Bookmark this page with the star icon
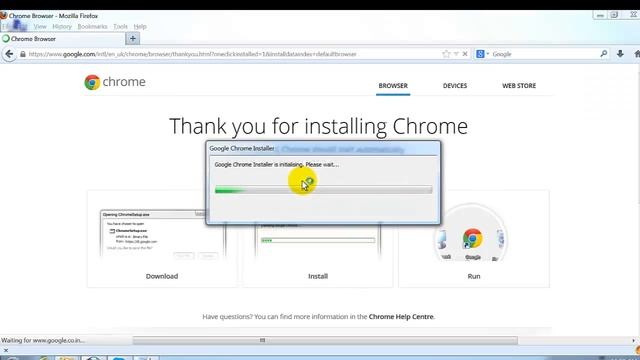 [446, 54]
